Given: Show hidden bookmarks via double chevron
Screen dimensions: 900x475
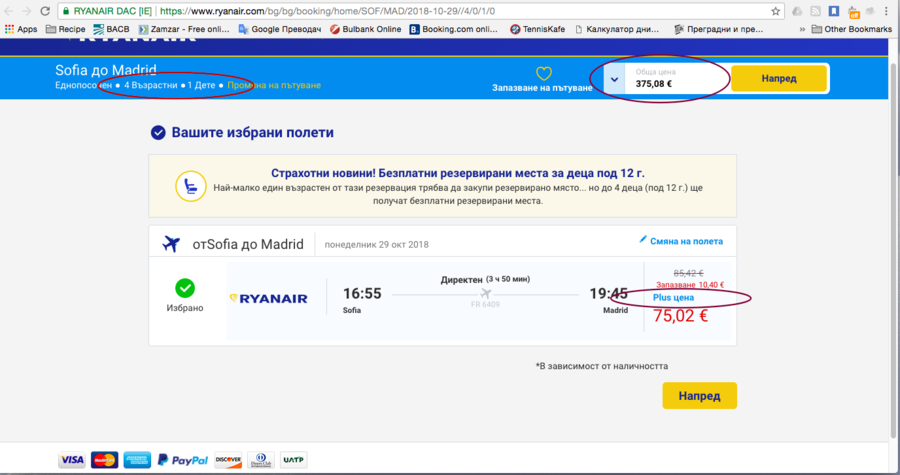Looking at the screenshot, I should pos(802,29).
